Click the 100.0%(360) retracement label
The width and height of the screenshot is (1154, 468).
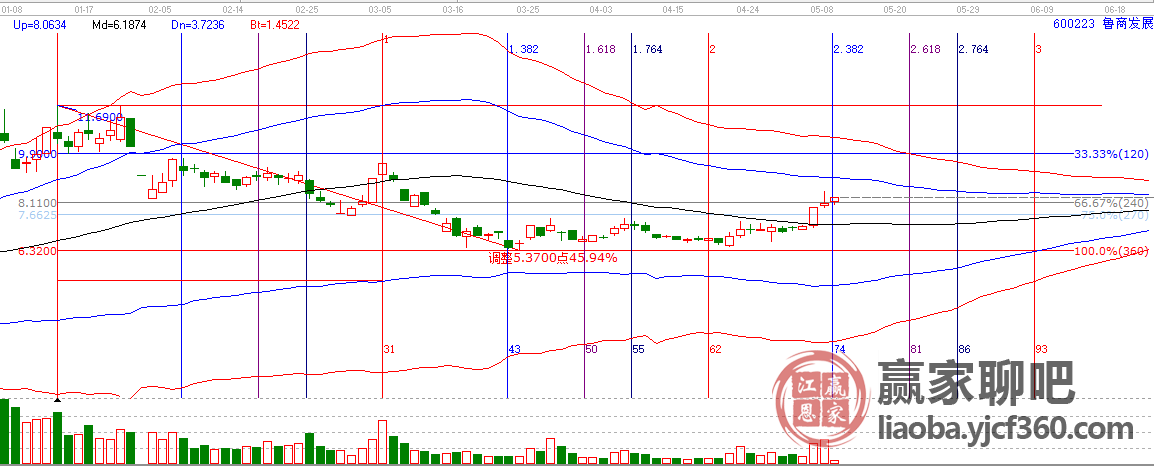point(1111,252)
